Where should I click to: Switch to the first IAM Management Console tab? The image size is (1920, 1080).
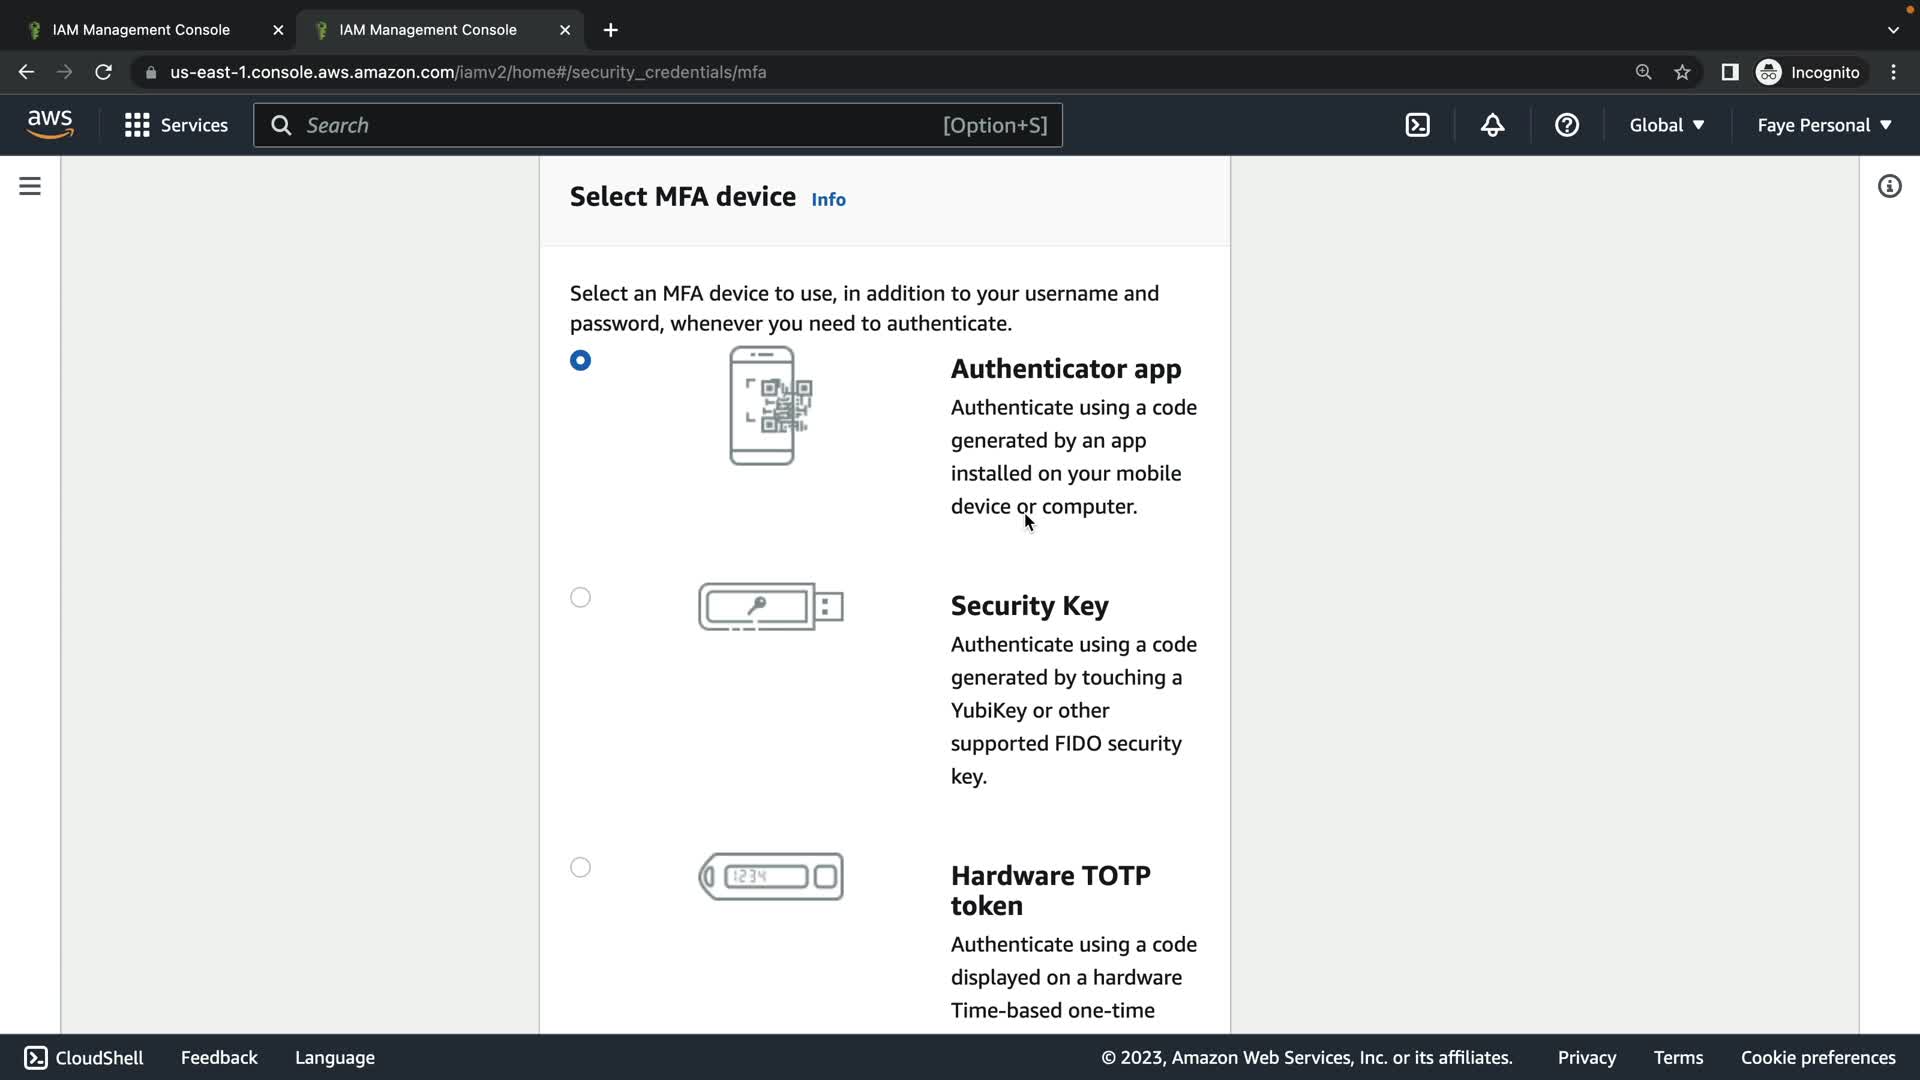[x=141, y=30]
